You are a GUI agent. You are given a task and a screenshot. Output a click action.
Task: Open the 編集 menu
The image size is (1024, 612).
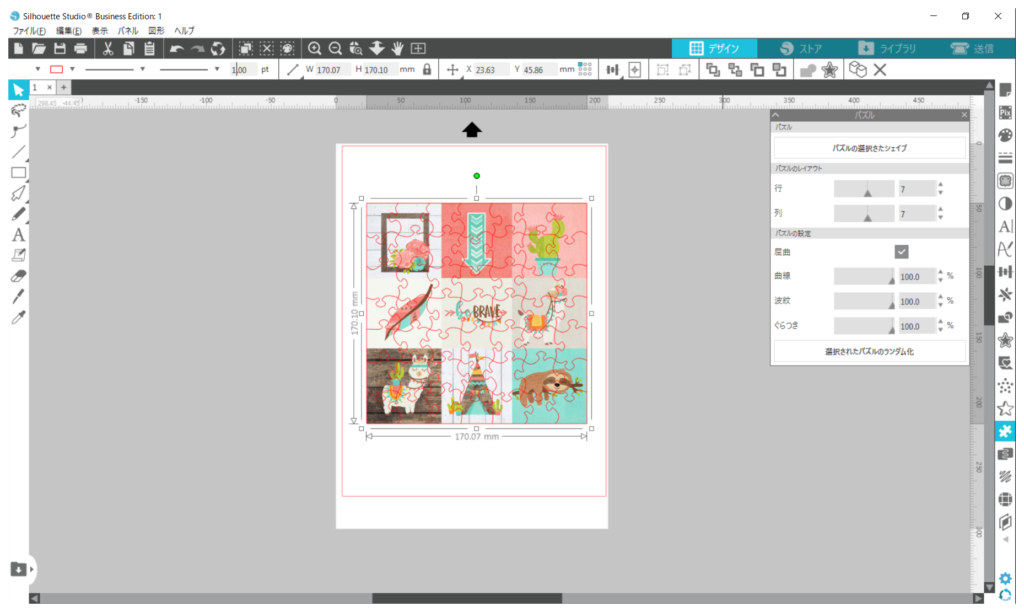tap(69, 31)
